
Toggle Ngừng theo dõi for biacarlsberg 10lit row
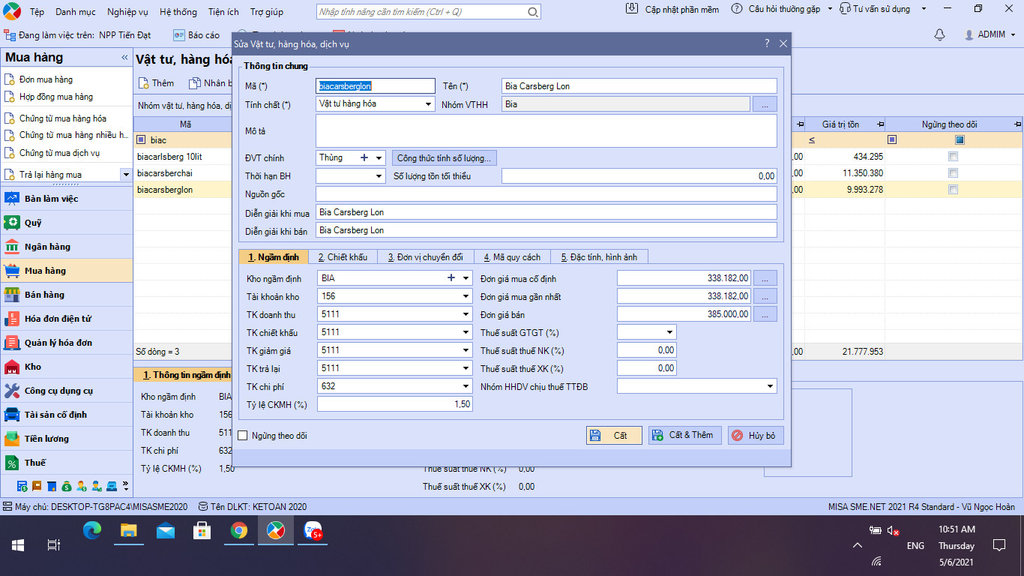[953, 157]
